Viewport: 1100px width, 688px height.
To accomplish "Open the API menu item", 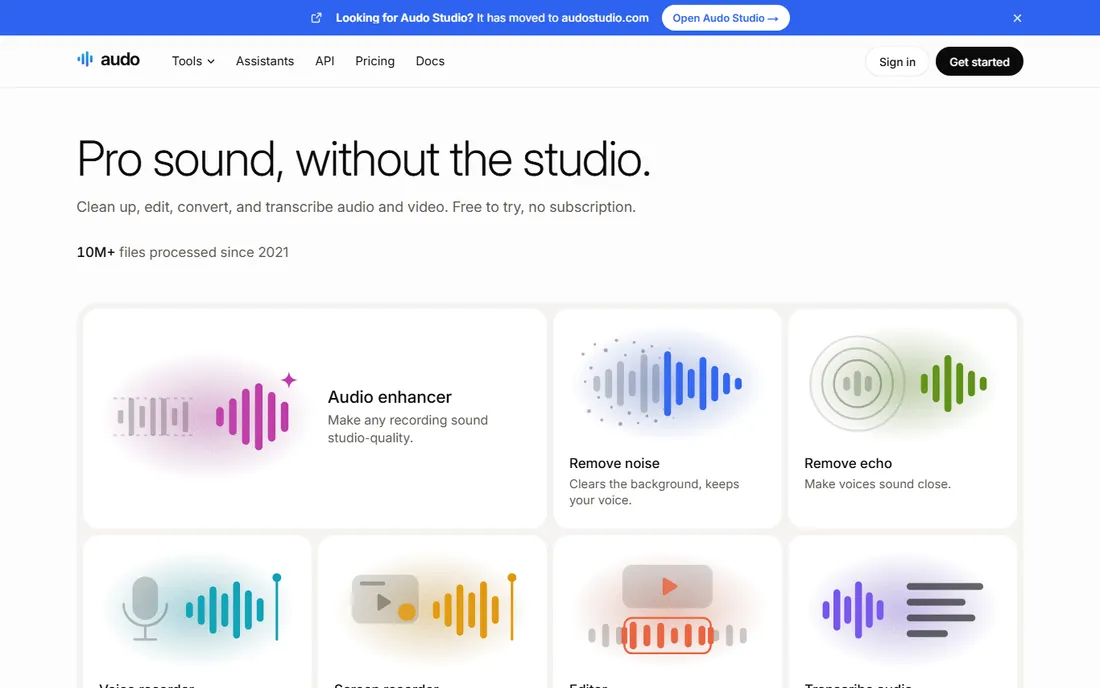I will coord(325,61).
